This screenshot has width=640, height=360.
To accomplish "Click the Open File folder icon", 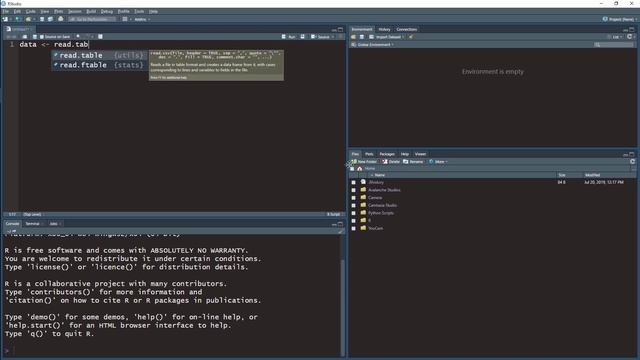I will pos(28,19).
